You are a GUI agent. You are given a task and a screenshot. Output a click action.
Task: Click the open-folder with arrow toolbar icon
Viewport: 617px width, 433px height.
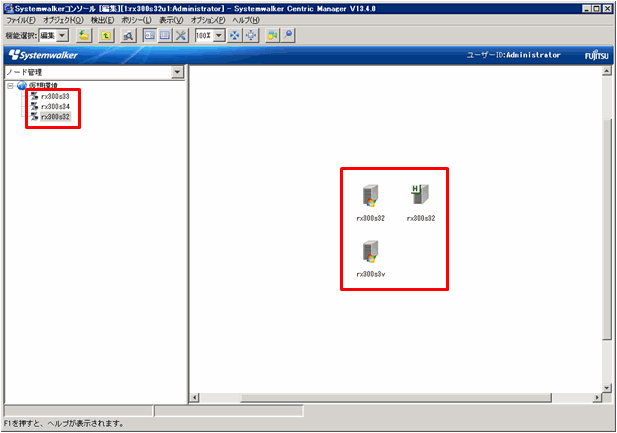(84, 35)
